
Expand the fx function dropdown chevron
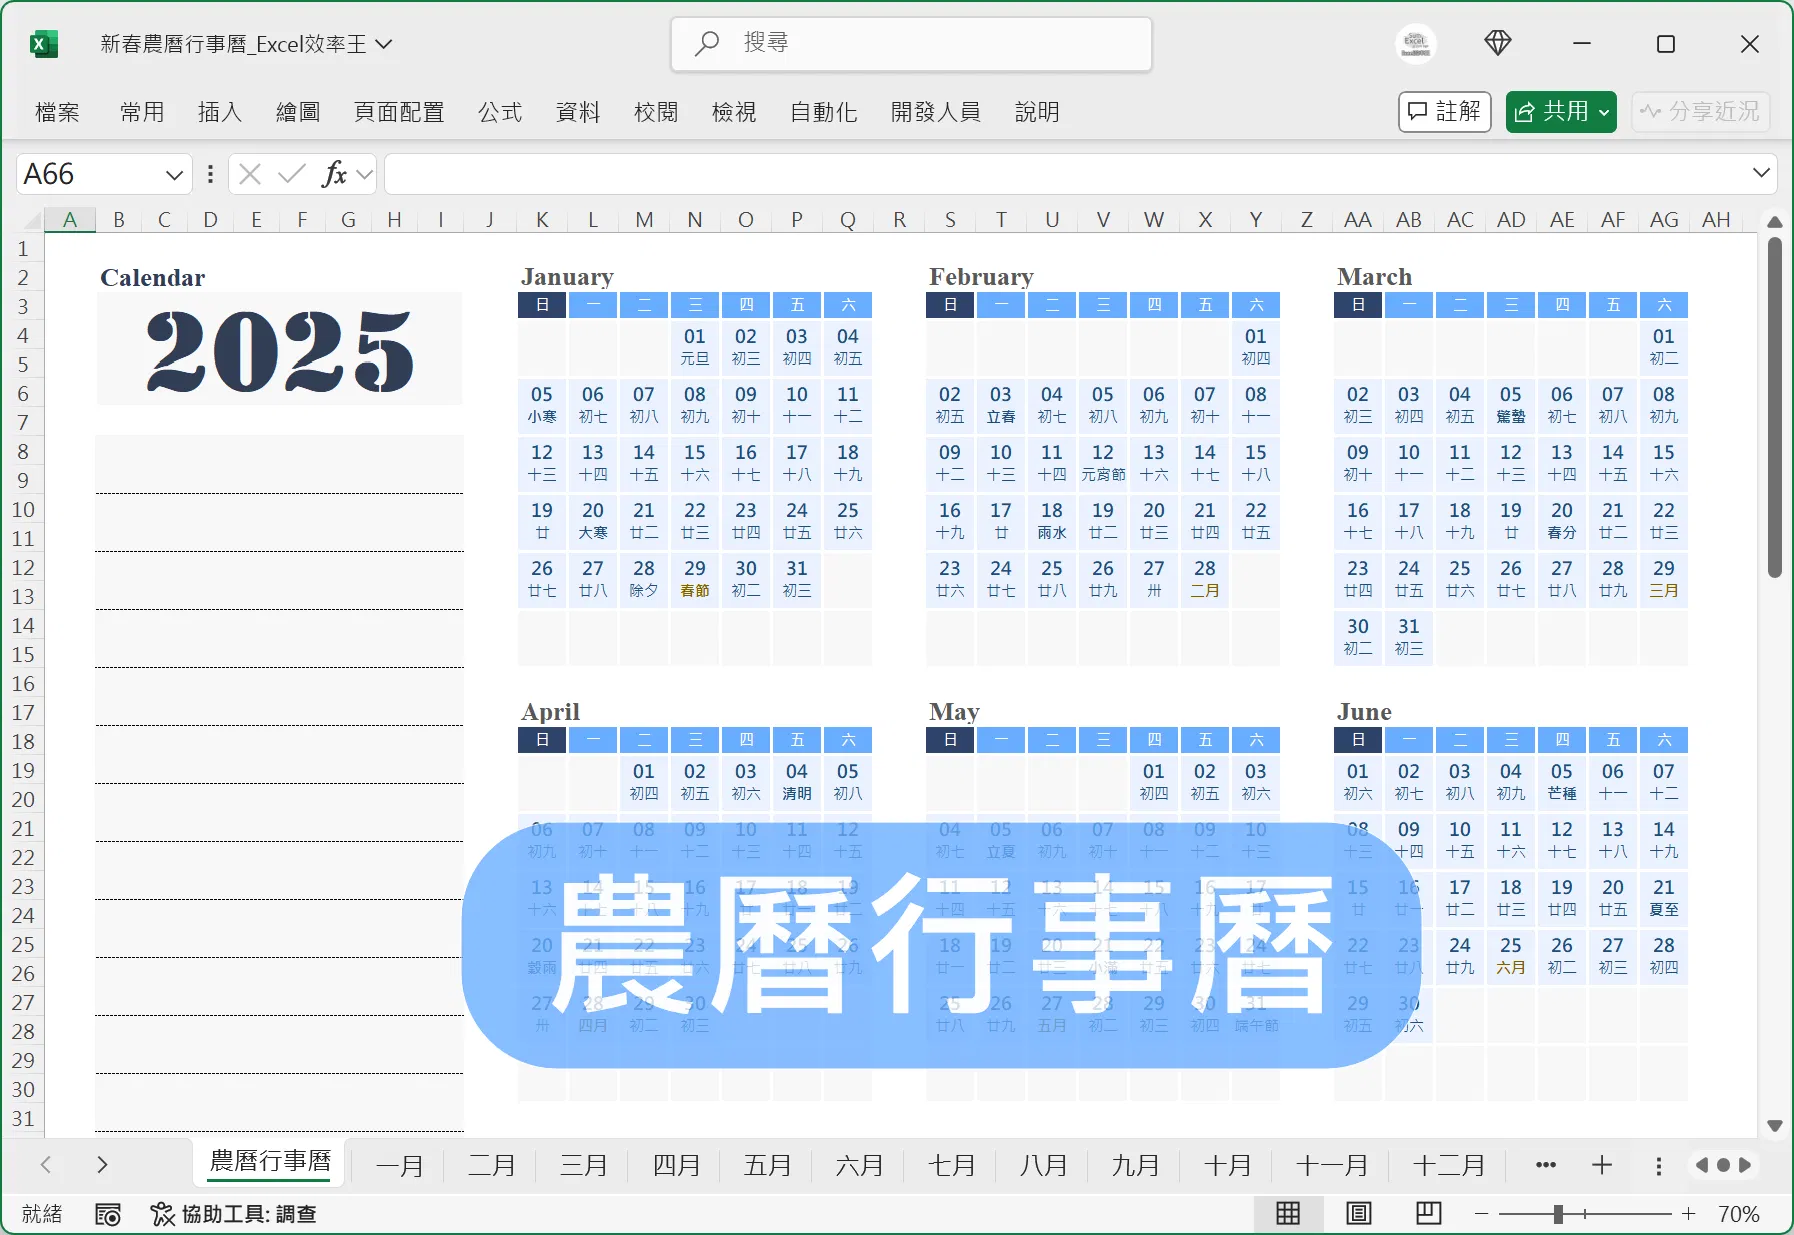coord(364,175)
